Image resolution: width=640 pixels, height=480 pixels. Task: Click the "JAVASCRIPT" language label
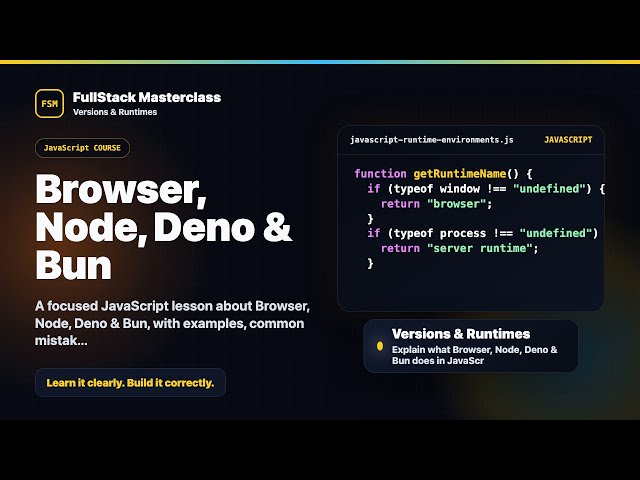point(568,140)
